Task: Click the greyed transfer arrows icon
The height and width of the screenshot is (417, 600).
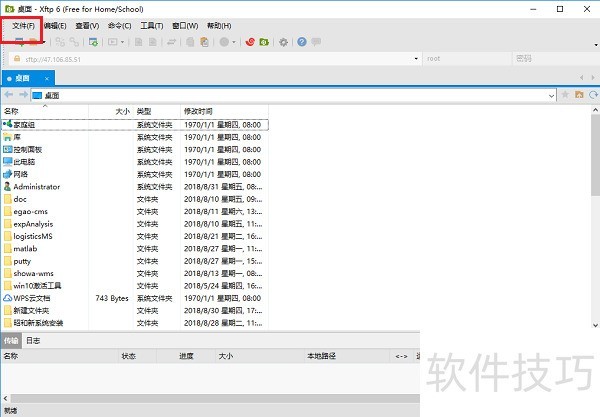Action: [x=171, y=42]
